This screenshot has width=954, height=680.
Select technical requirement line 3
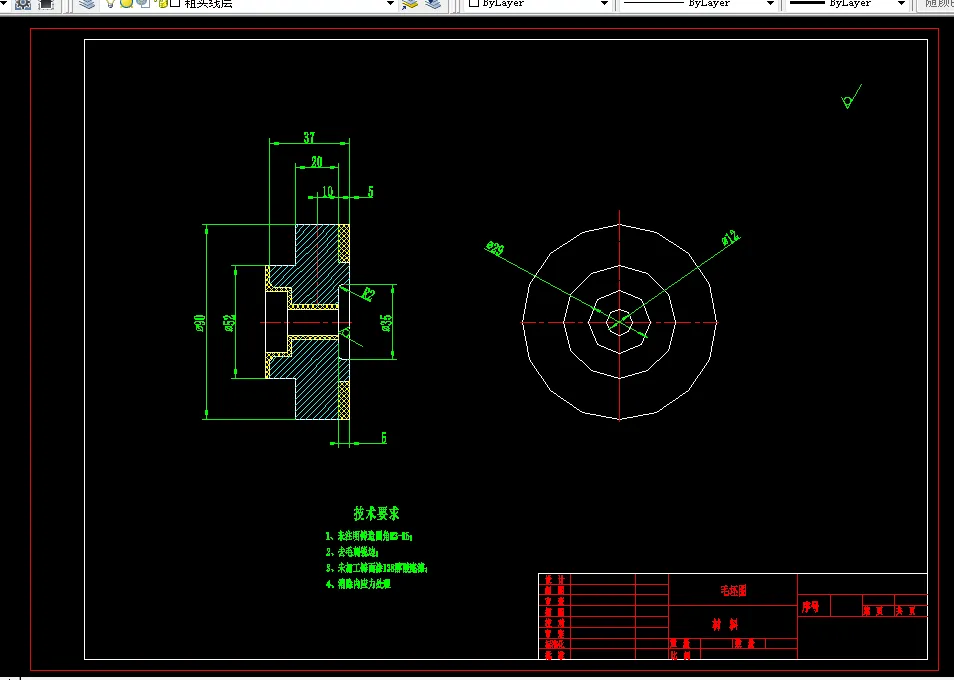(x=377, y=568)
